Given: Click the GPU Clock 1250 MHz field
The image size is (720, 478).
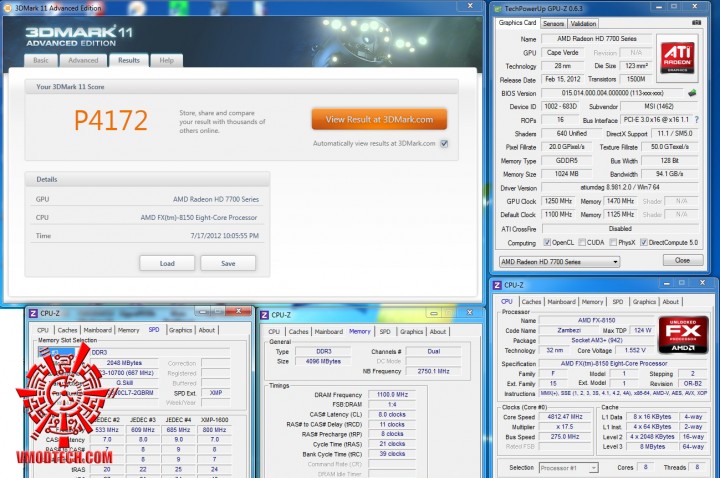Looking at the screenshot, I should tap(558, 201).
